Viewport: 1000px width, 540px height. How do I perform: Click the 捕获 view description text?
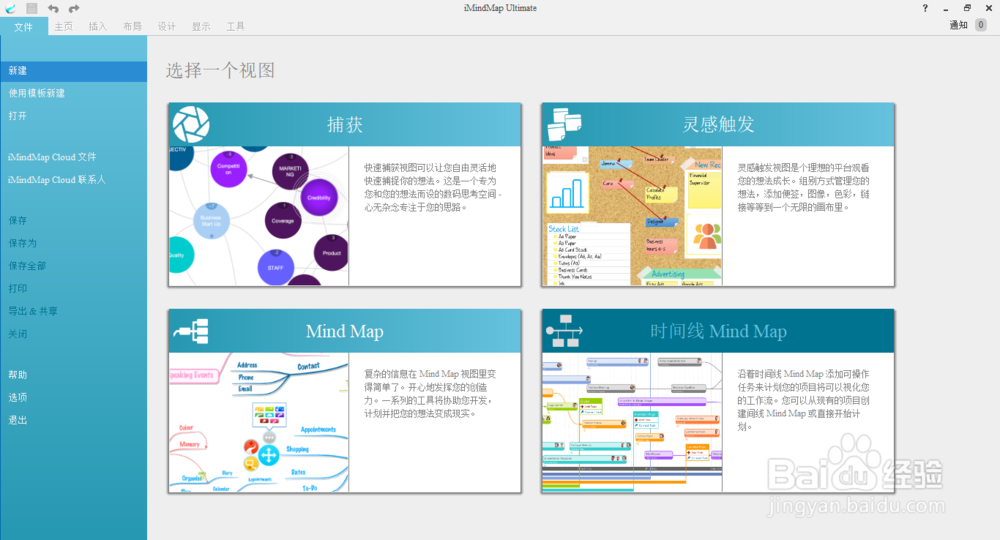pyautogui.click(x=433, y=187)
